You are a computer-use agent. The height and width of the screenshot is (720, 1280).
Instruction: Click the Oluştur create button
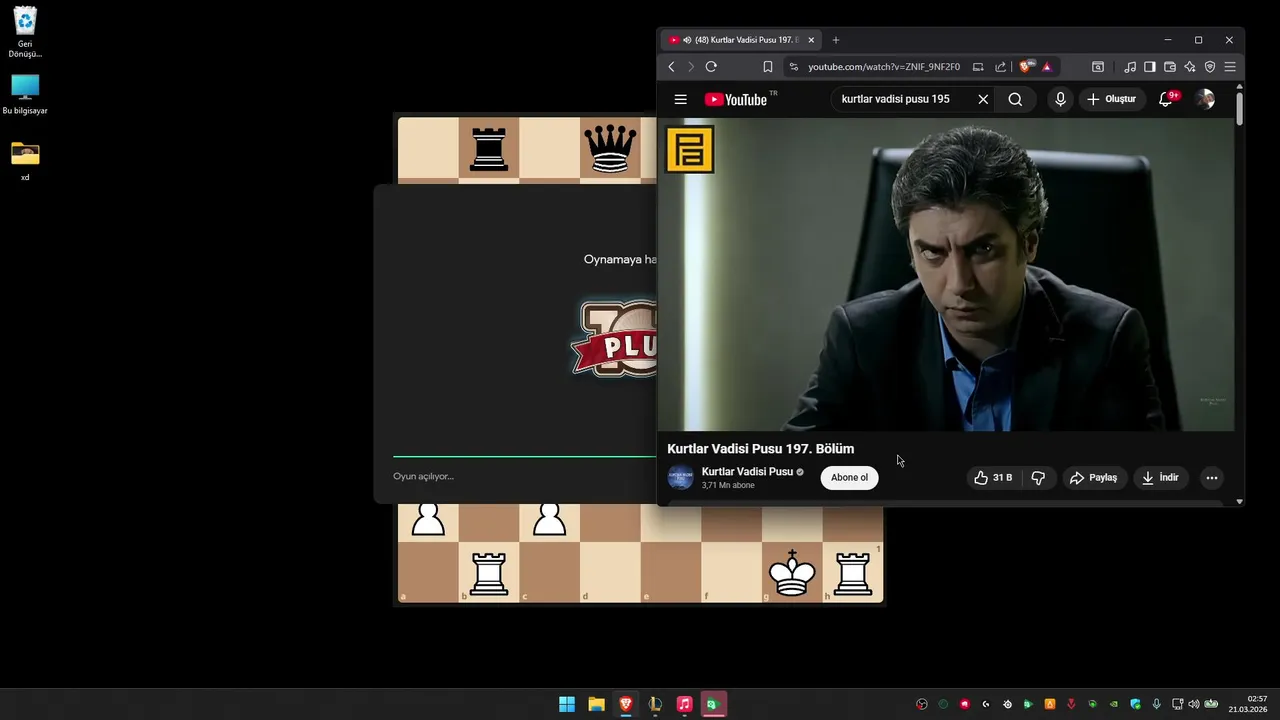(1112, 99)
